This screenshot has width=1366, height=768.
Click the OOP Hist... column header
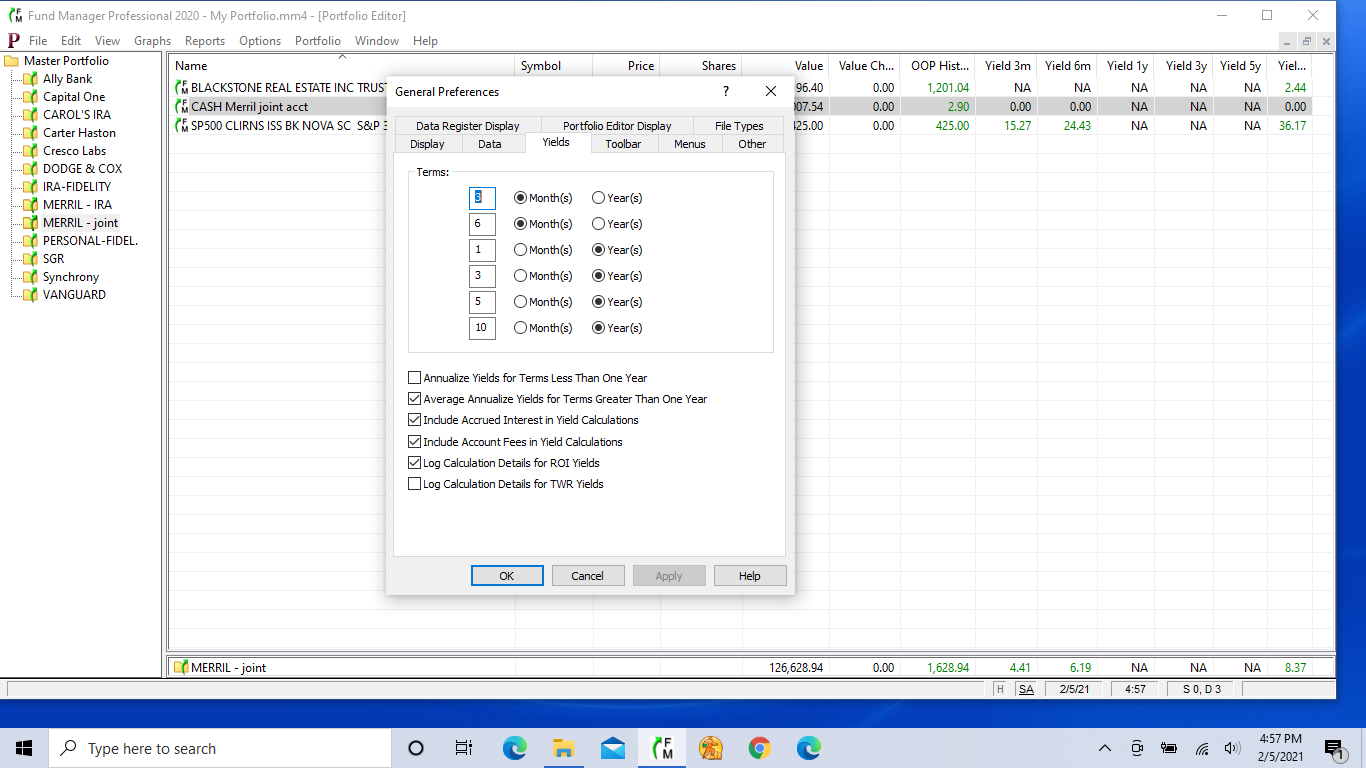pyautogui.click(x=940, y=66)
